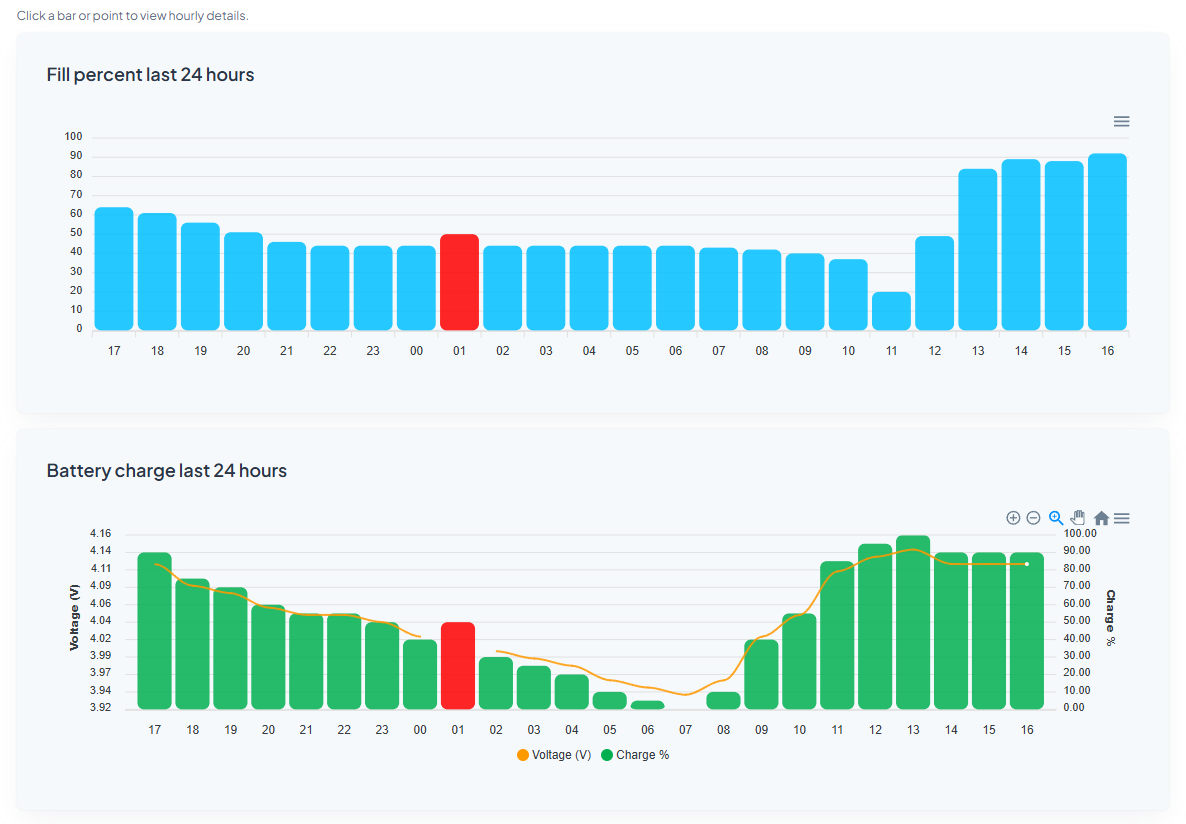
Task: Click the tallest fill bar at hour 16
Action: click(x=1107, y=240)
